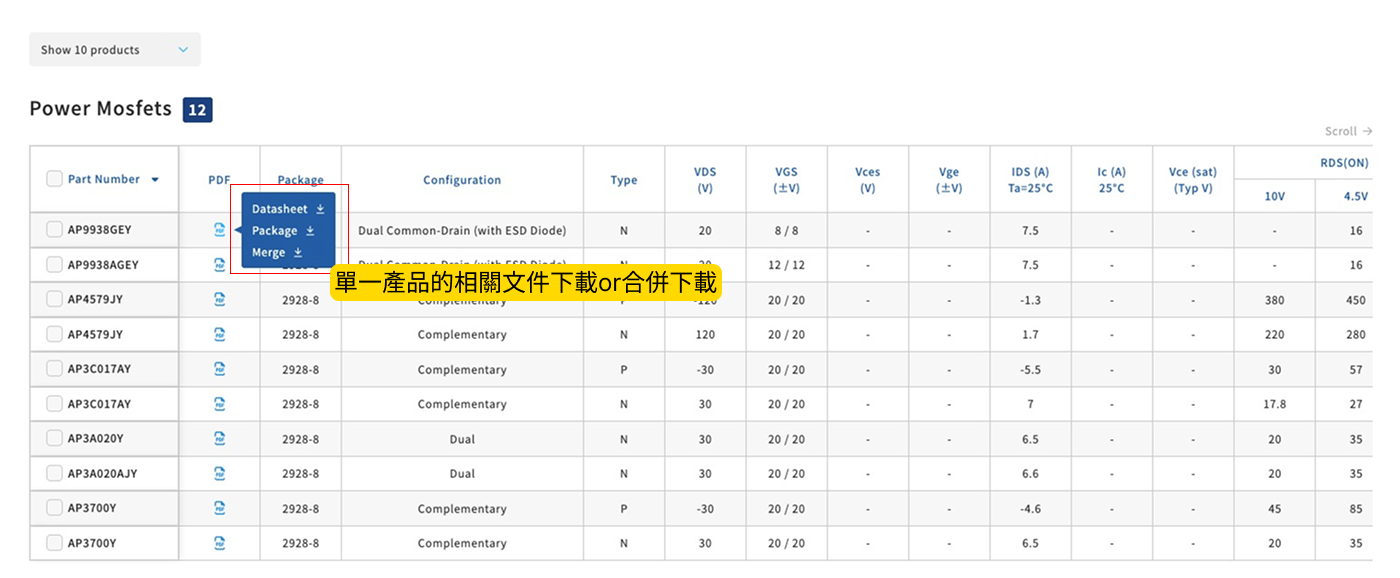This screenshot has width=1400, height=578.
Task: Click the IDS (A) Ta=25°C header
Action: click(1030, 180)
